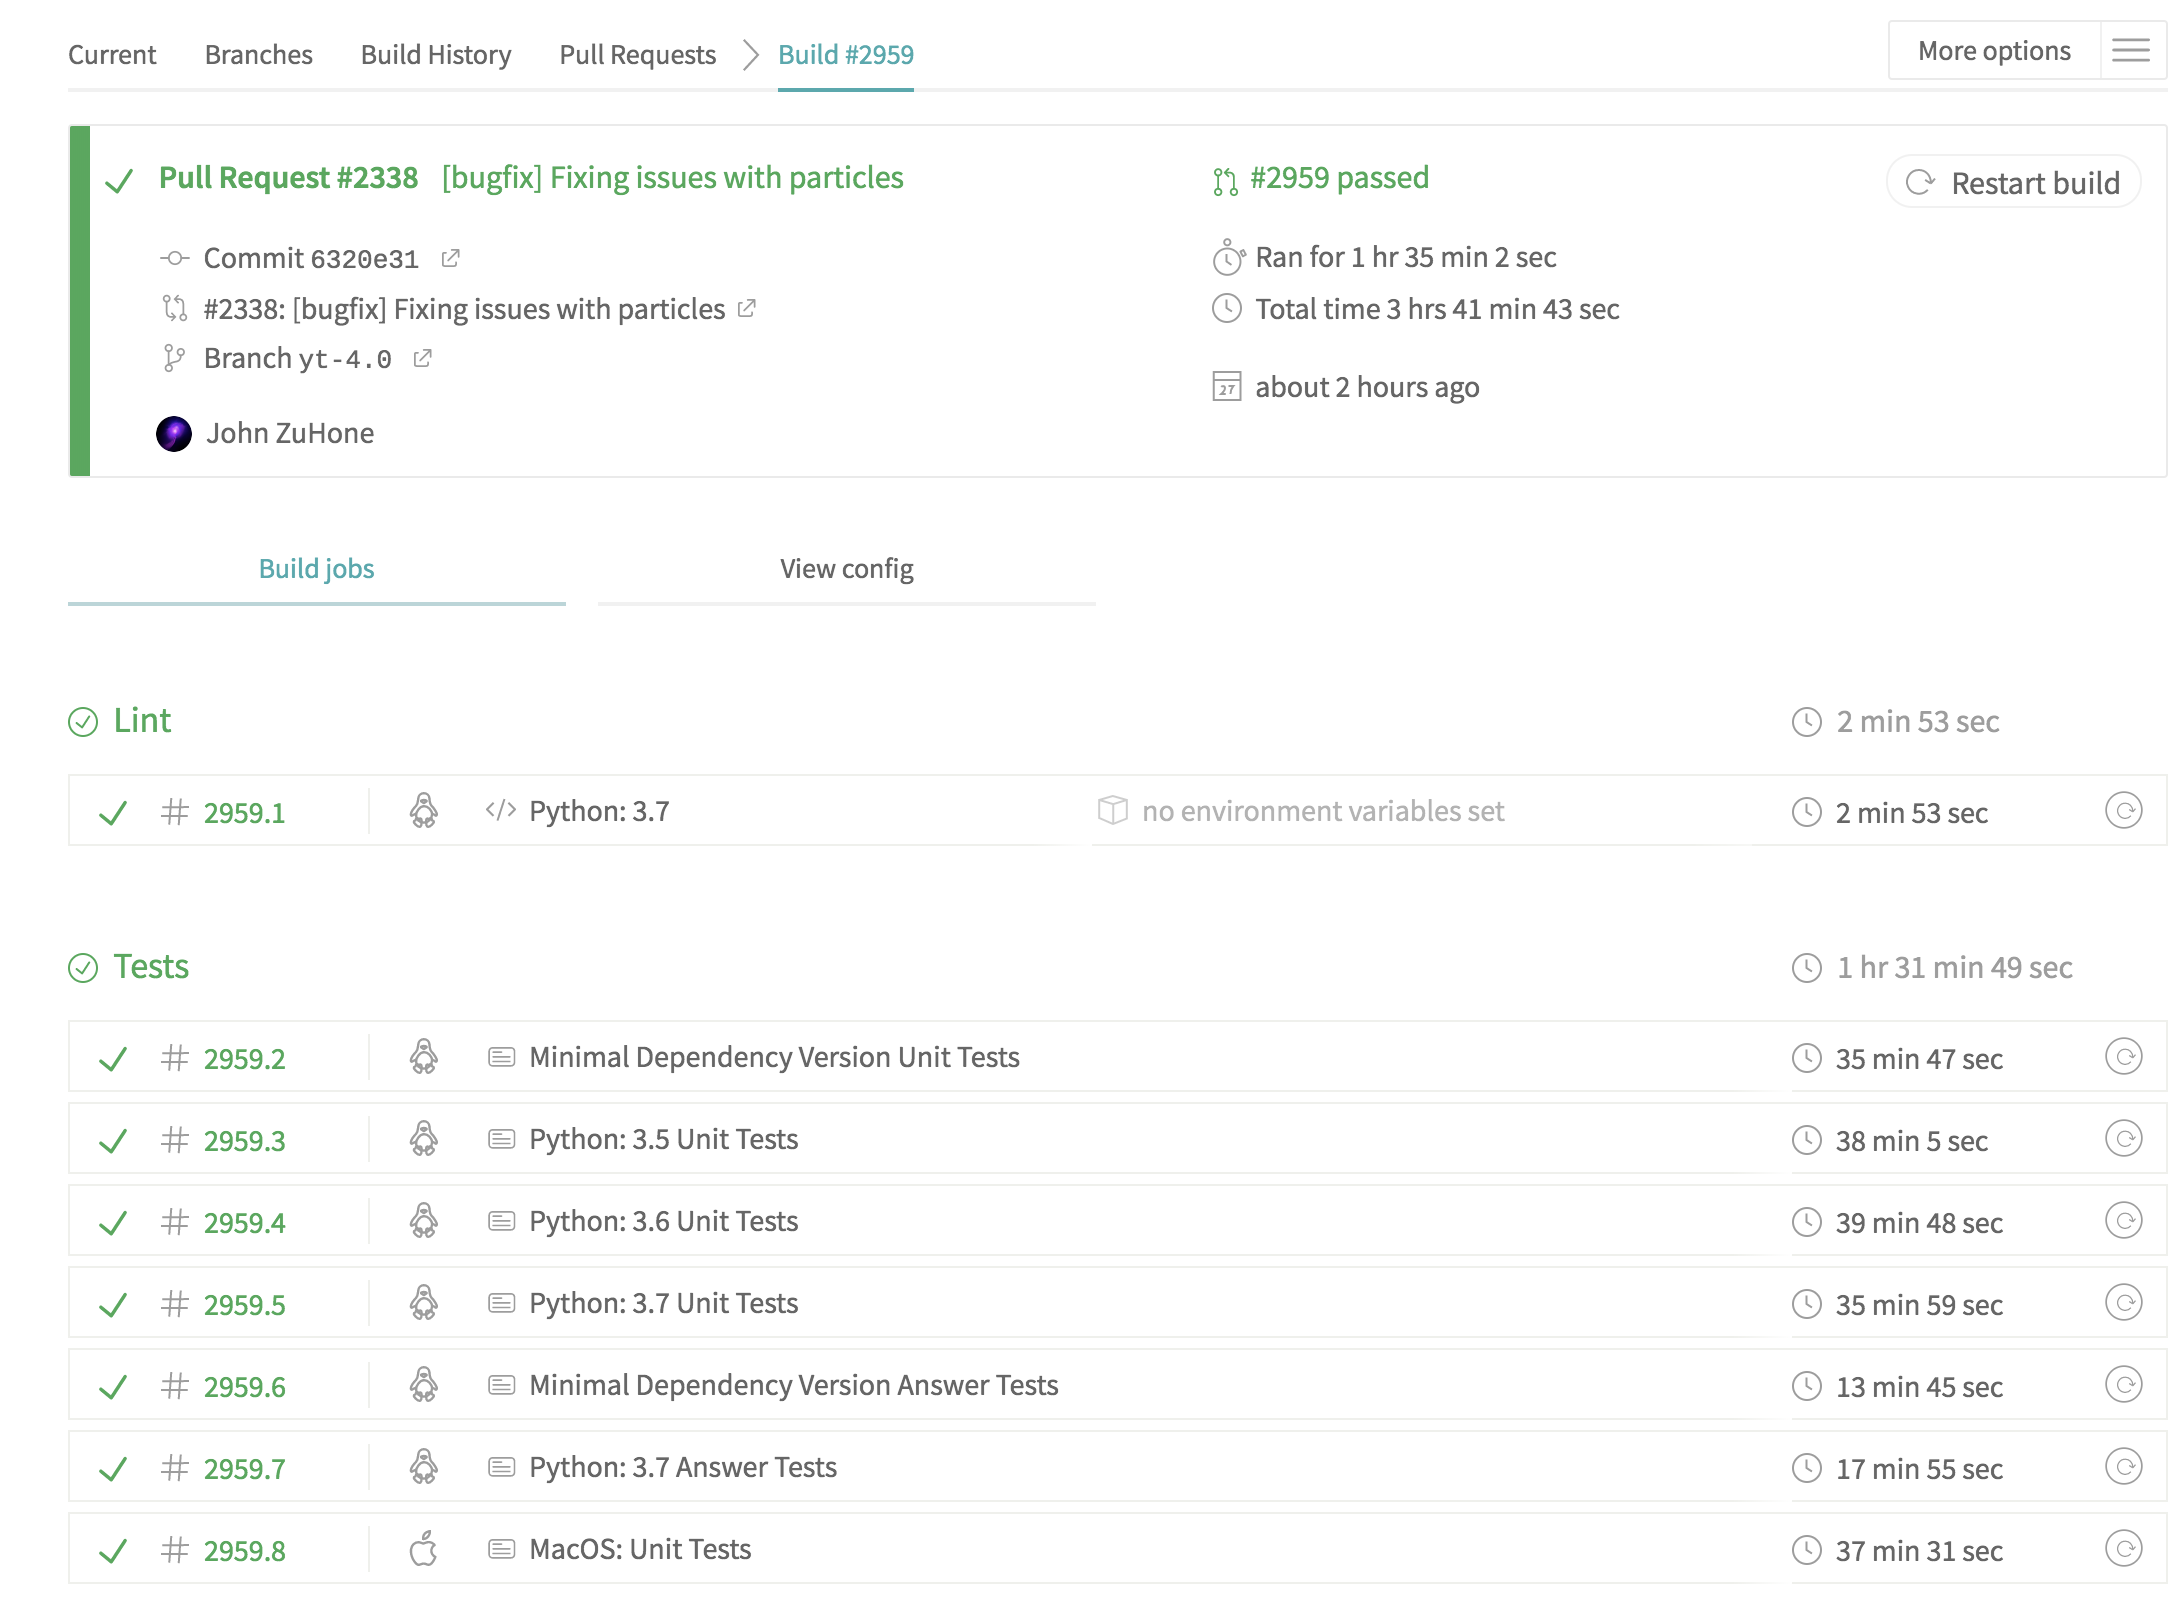Click the Apple OS icon in job 2959.8
The width and height of the screenshot is (2184, 1614).
point(424,1549)
